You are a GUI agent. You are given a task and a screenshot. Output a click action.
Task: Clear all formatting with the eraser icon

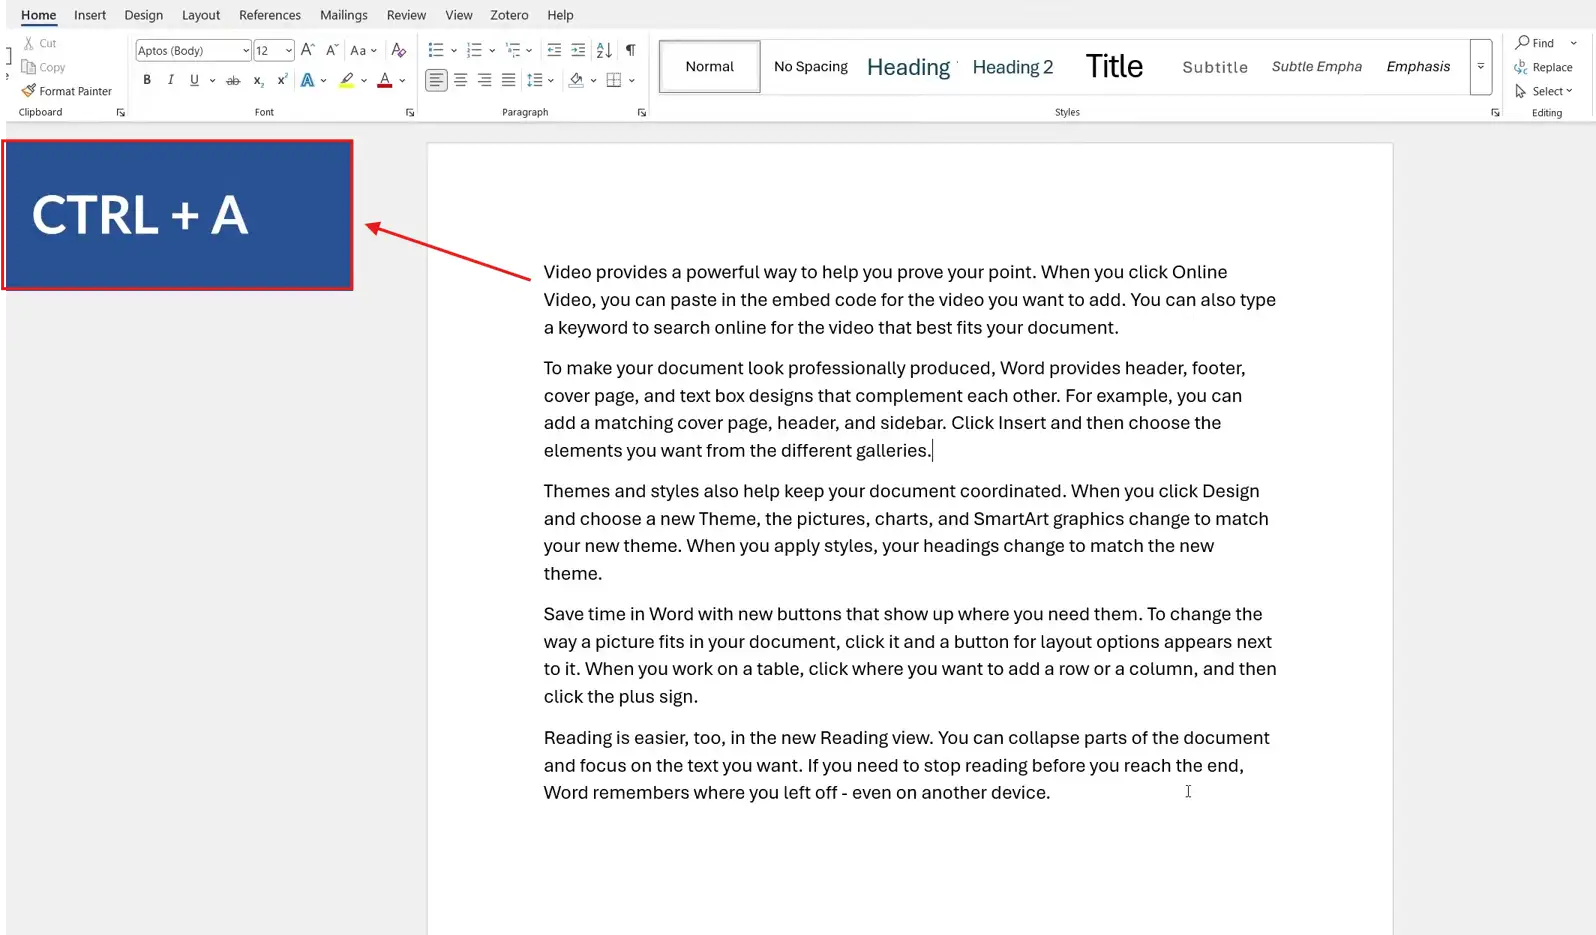[399, 50]
